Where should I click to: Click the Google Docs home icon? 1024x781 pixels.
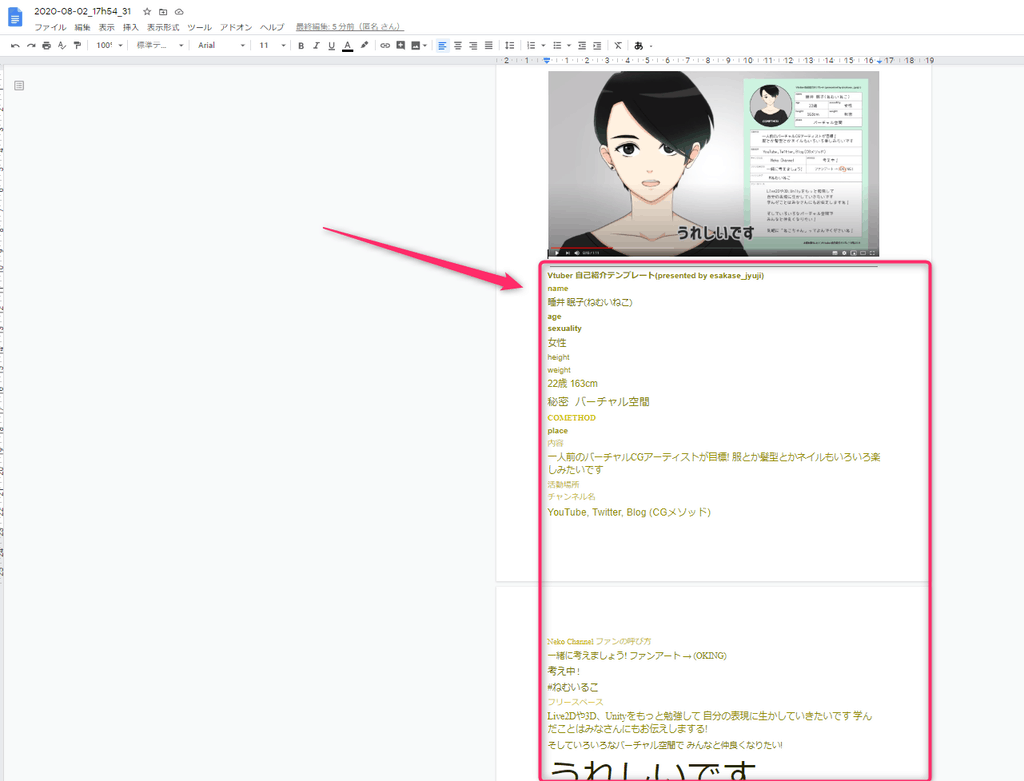click(15, 17)
